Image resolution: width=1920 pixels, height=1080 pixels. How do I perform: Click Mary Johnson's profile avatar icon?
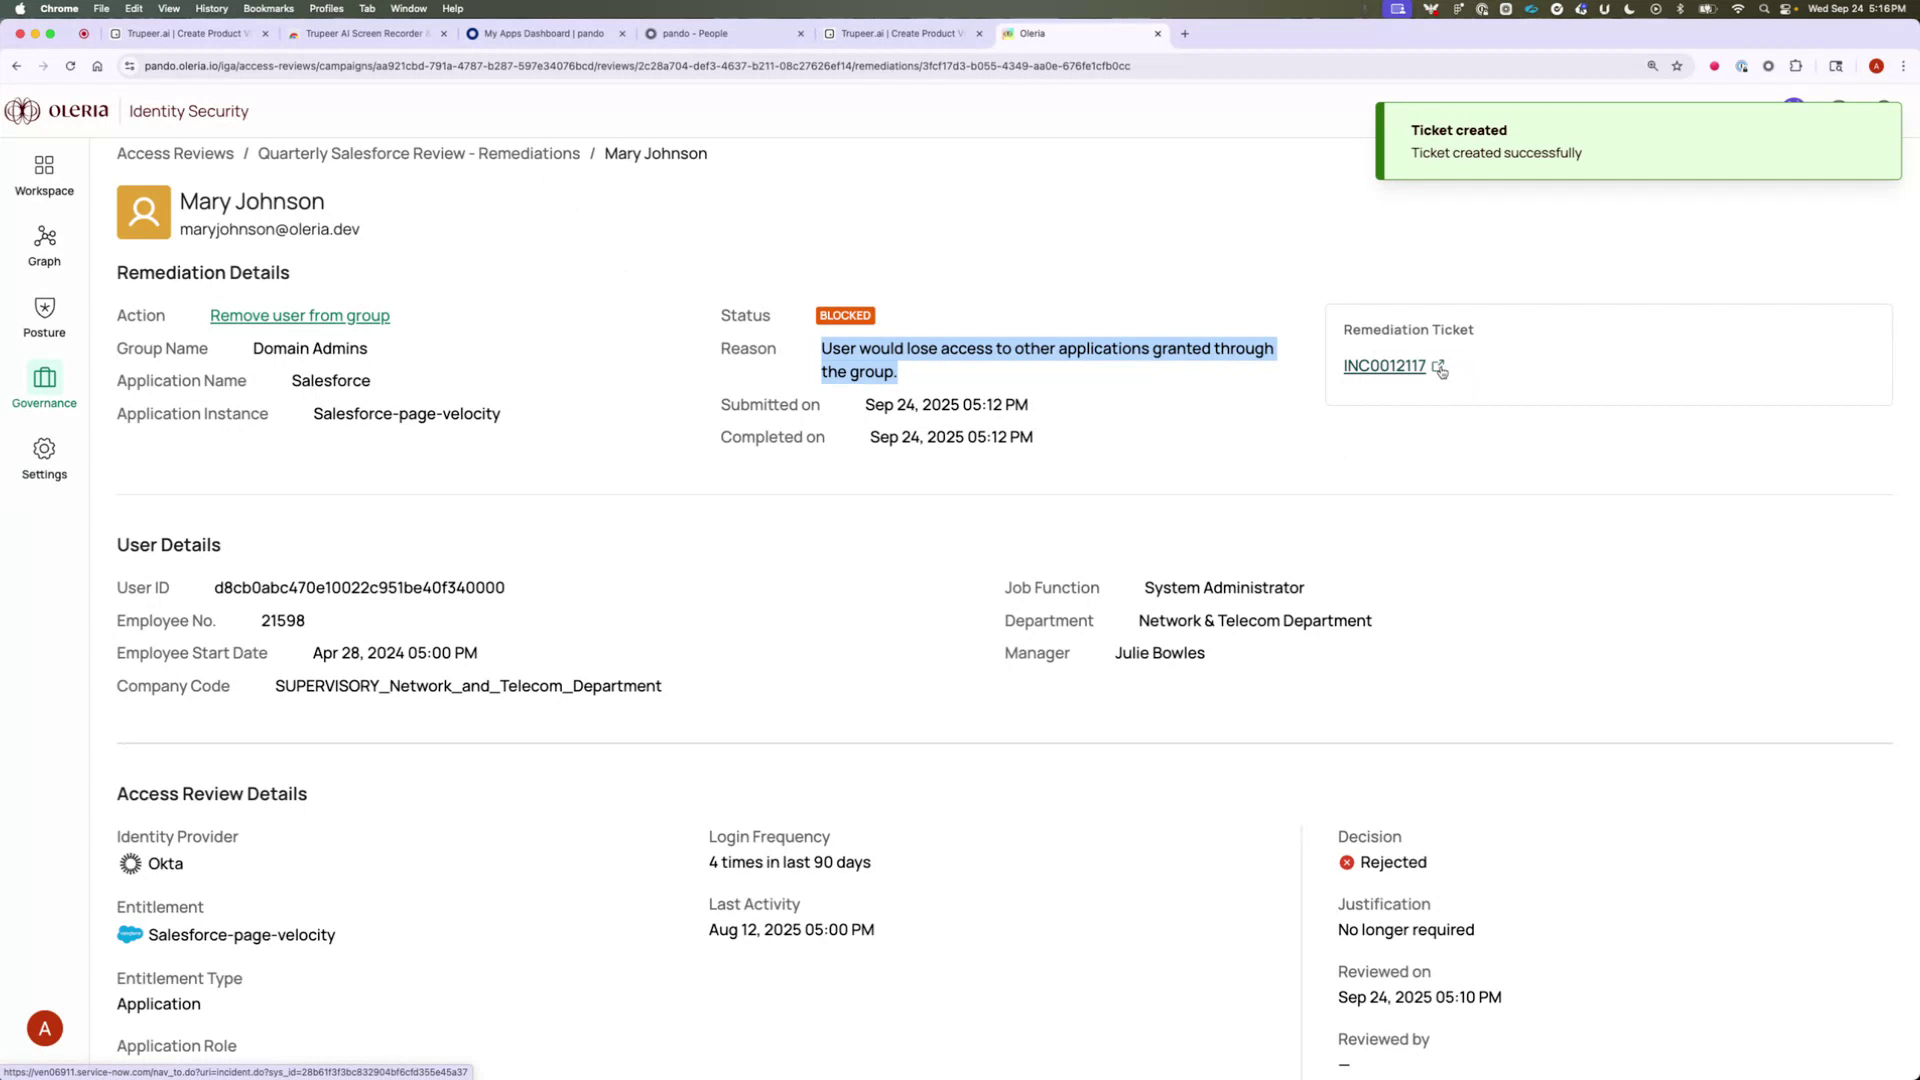[143, 211]
